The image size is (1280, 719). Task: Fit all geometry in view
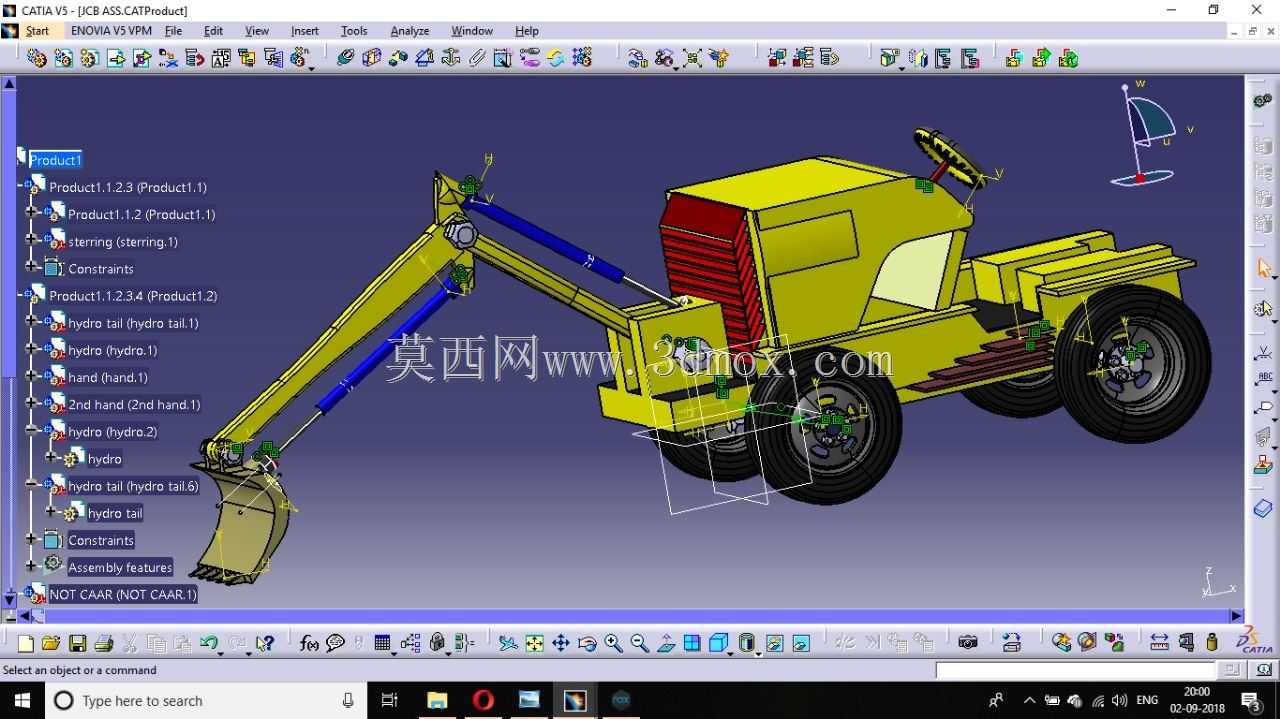(x=534, y=643)
